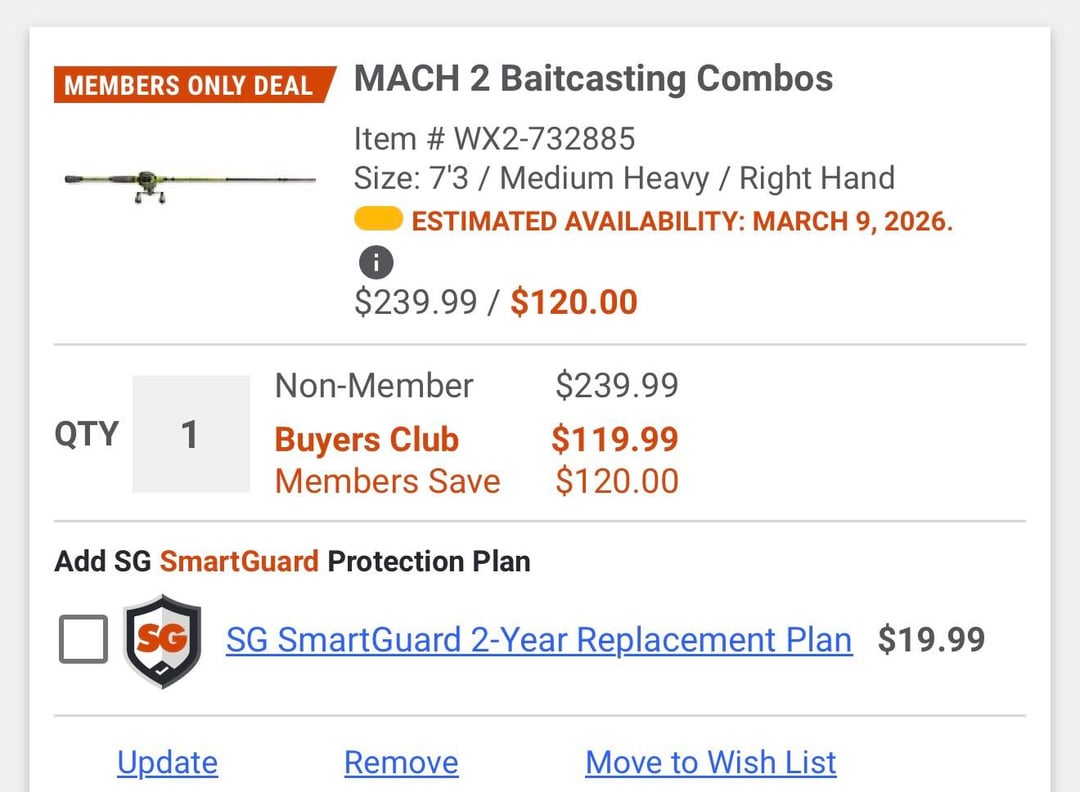Click the Update link
1080x792 pixels.
[x=167, y=763]
